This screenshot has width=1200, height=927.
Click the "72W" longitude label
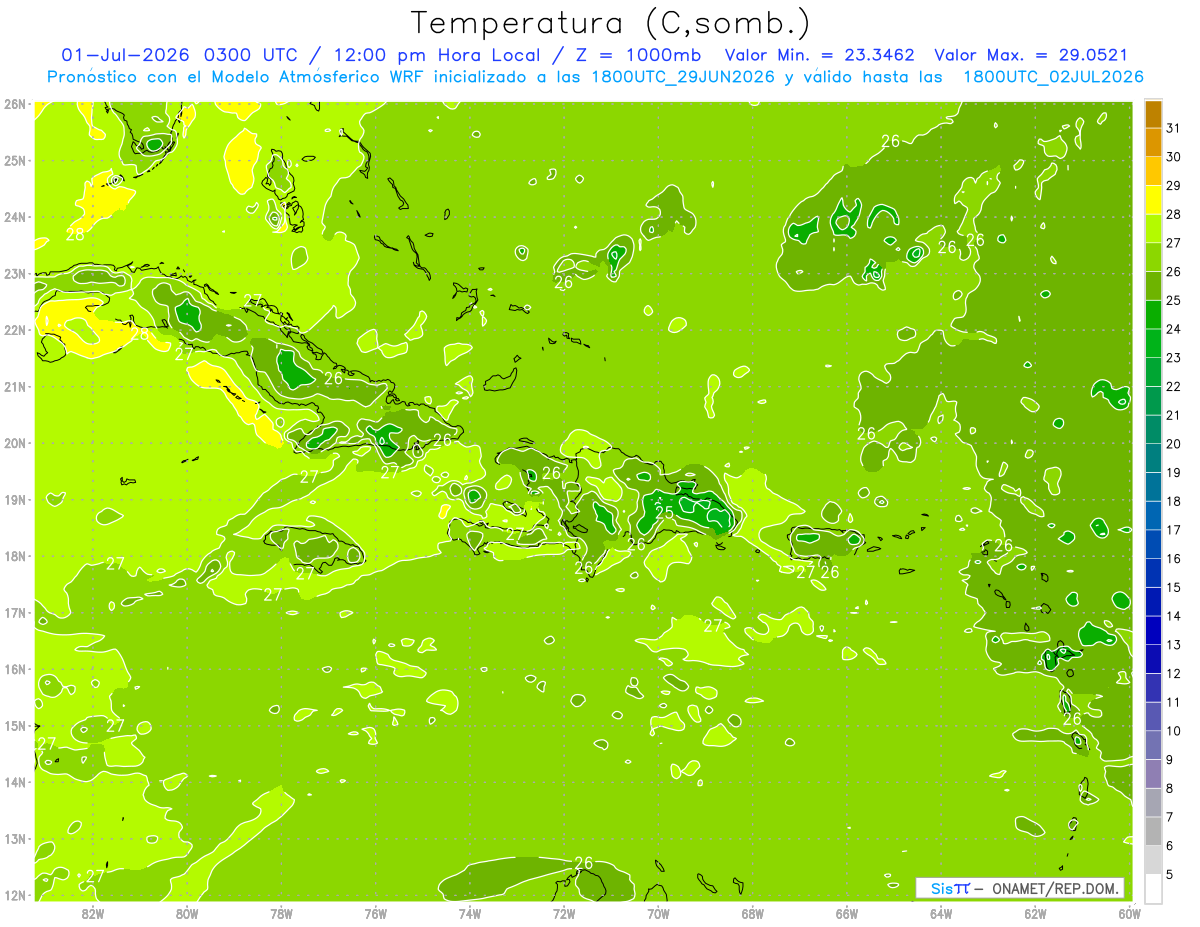(564, 913)
